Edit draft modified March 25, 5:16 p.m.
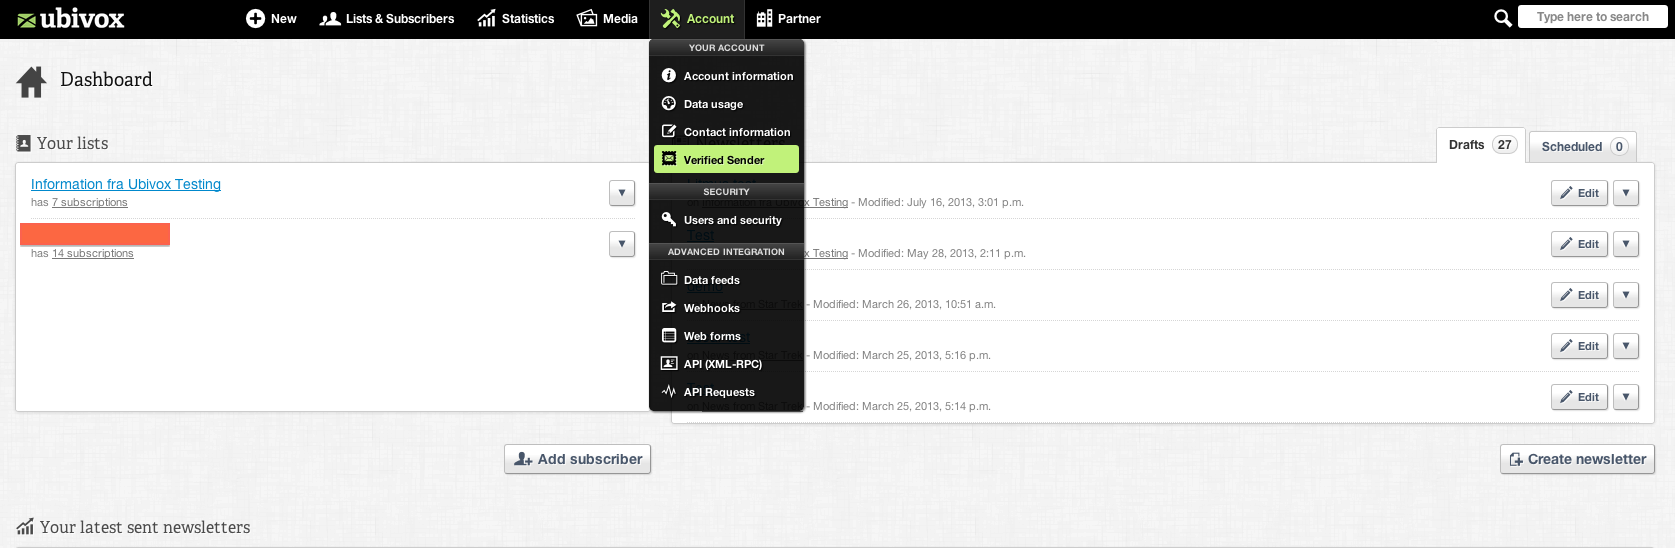This screenshot has height=548, width=1675. click(1579, 346)
